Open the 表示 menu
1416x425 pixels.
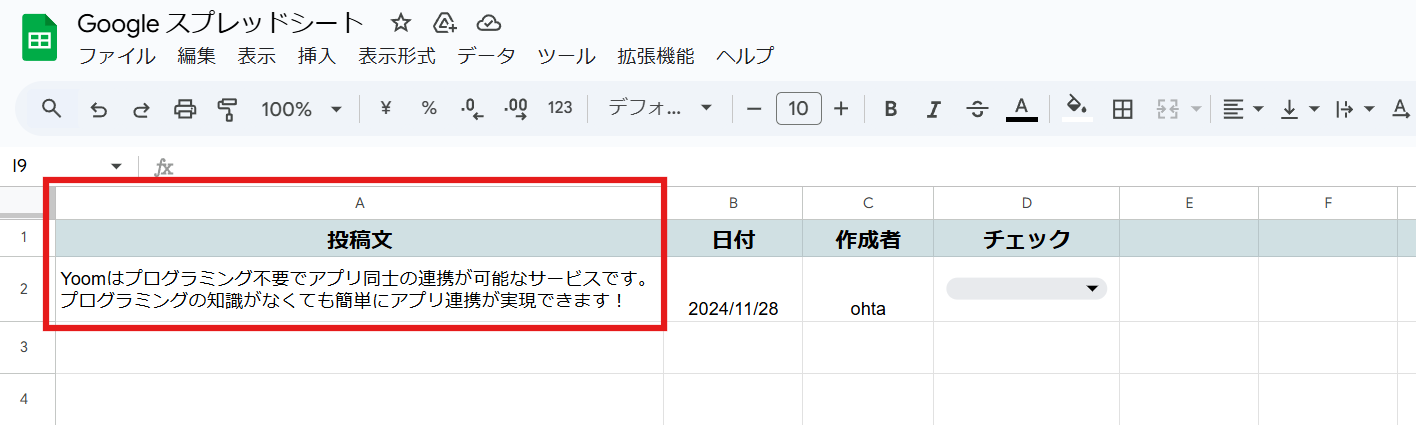[x=257, y=56]
